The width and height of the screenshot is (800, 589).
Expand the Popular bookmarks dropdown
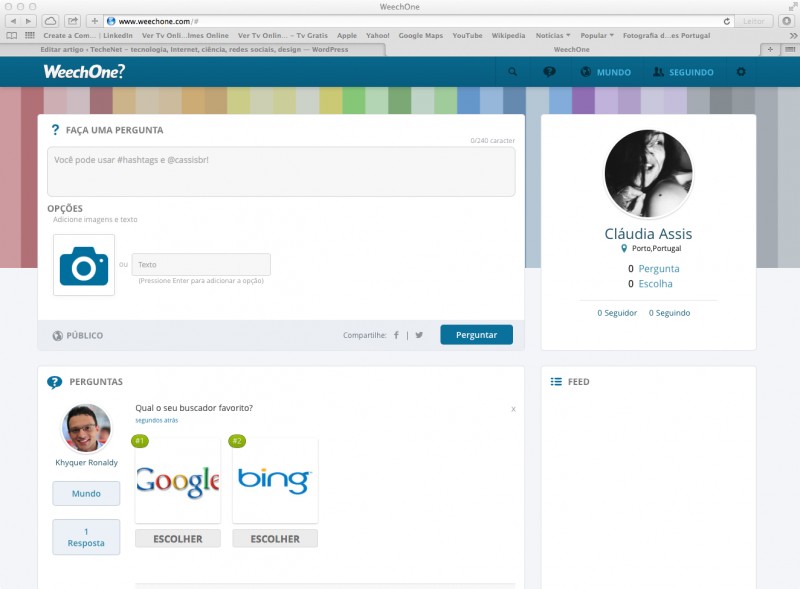pos(597,35)
